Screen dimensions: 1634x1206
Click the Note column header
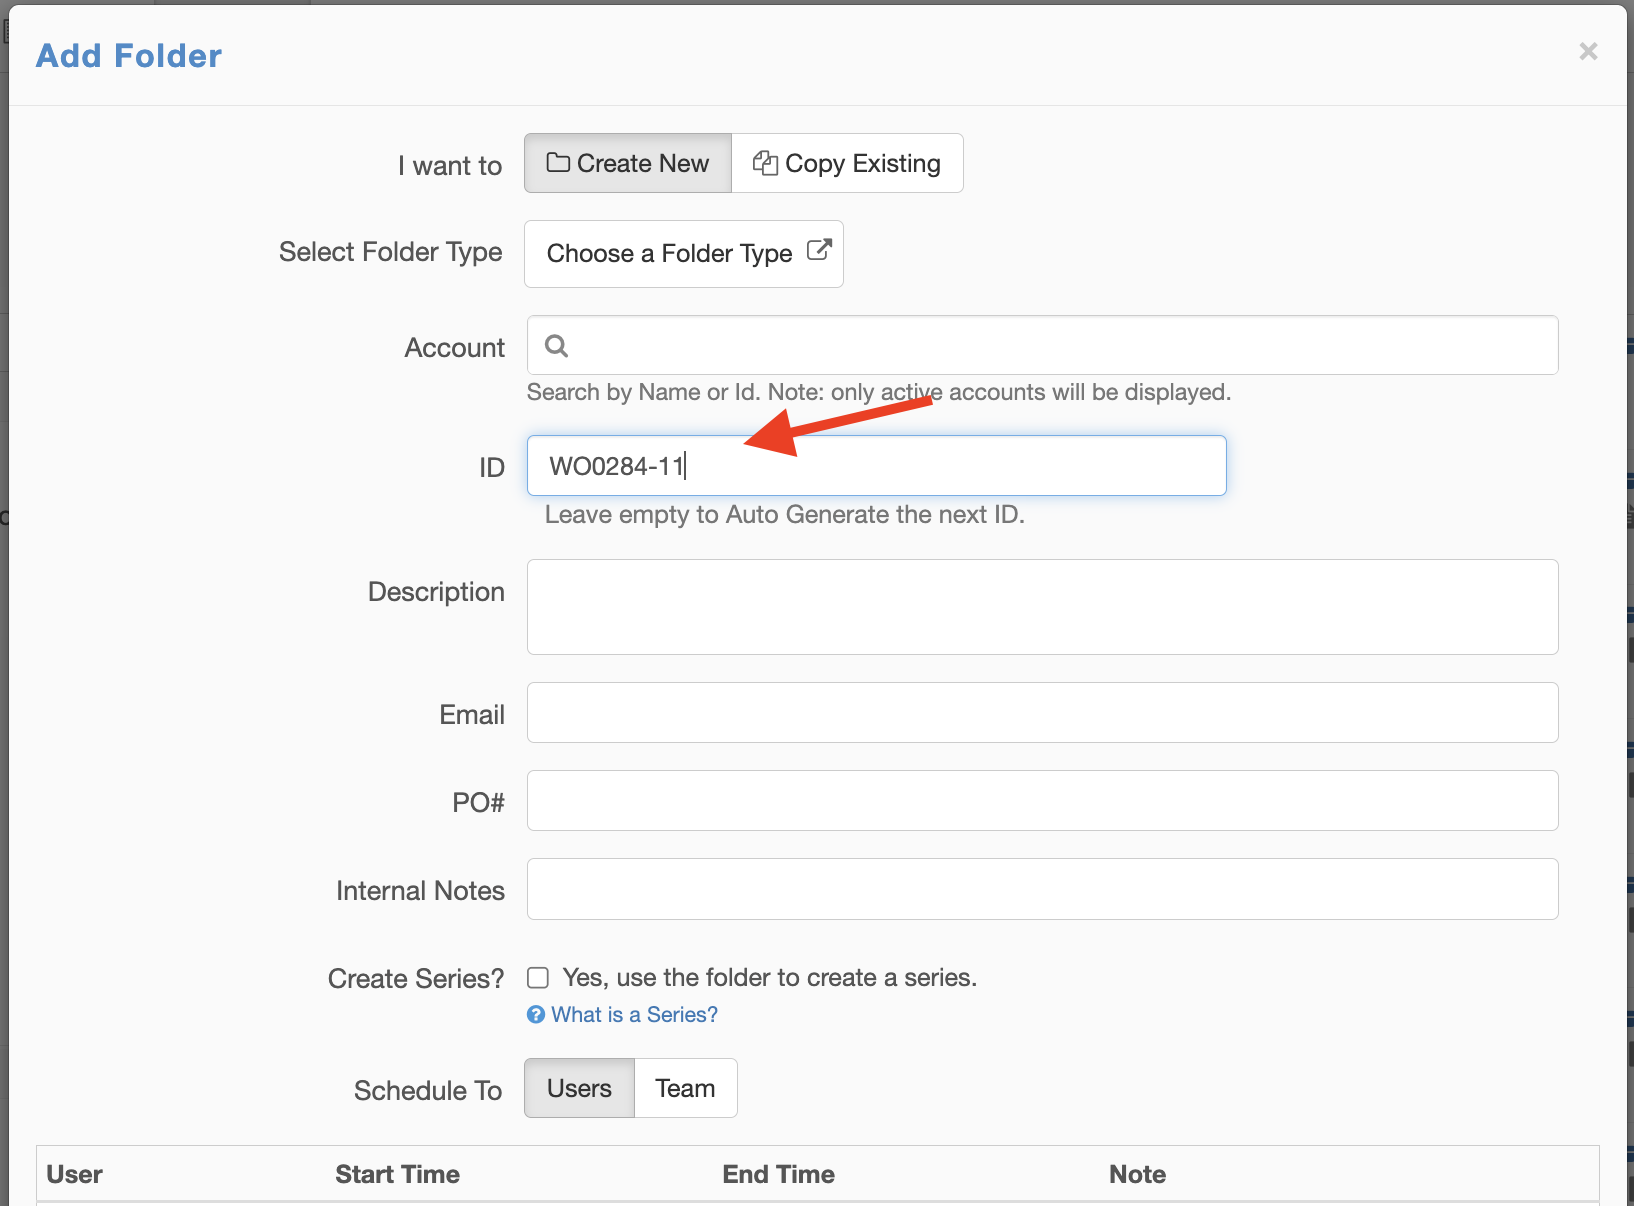pyautogui.click(x=1138, y=1174)
